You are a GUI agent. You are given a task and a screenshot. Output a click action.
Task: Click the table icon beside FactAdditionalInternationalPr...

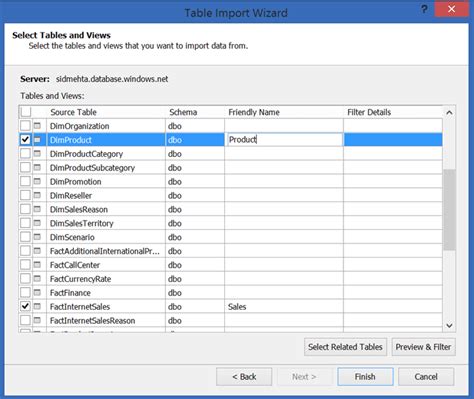pyautogui.click(x=37, y=251)
